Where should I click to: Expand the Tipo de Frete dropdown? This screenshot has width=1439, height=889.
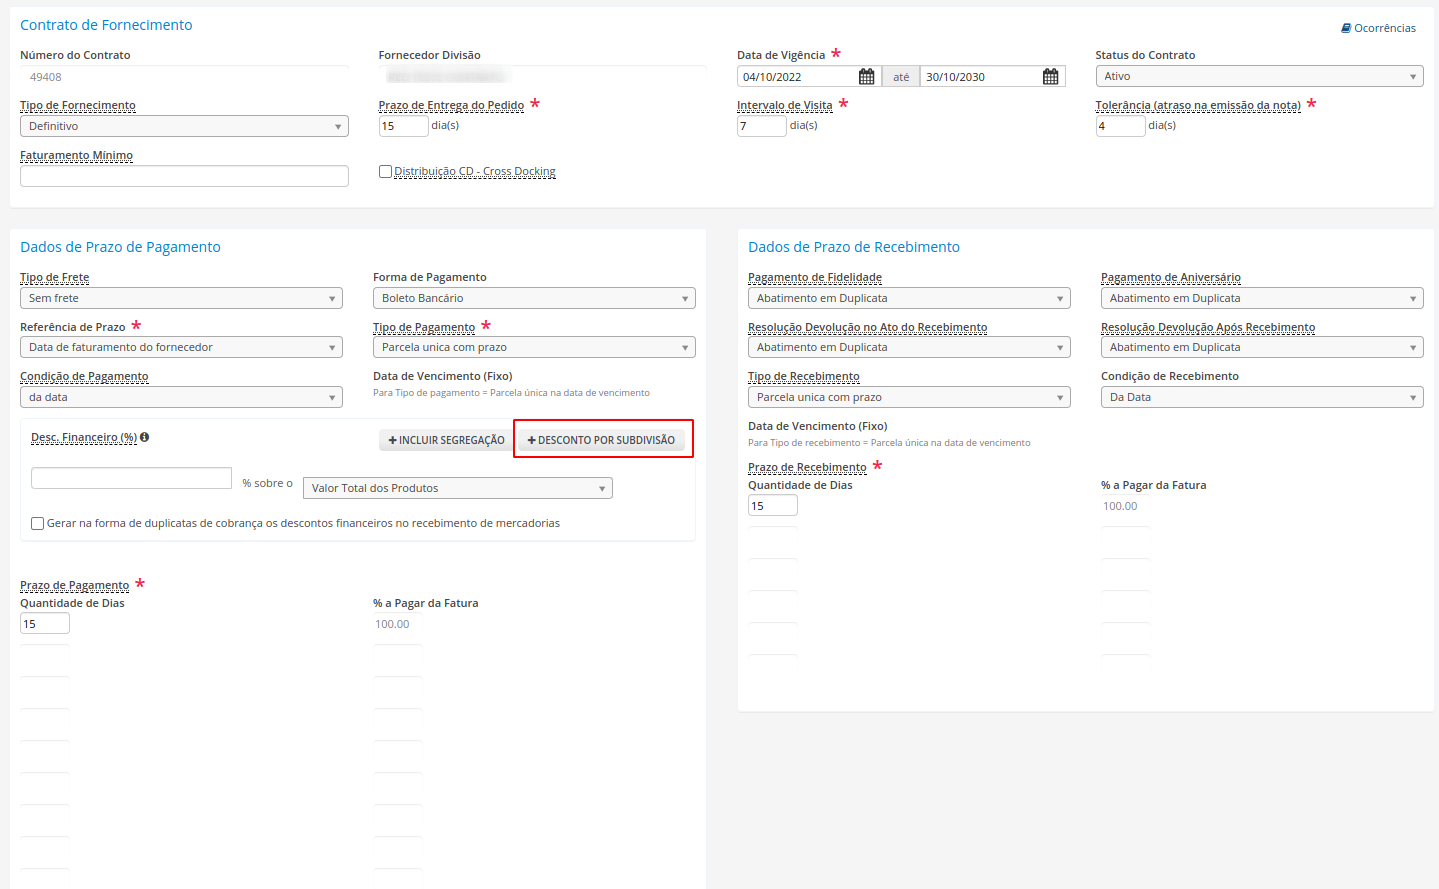coord(181,298)
